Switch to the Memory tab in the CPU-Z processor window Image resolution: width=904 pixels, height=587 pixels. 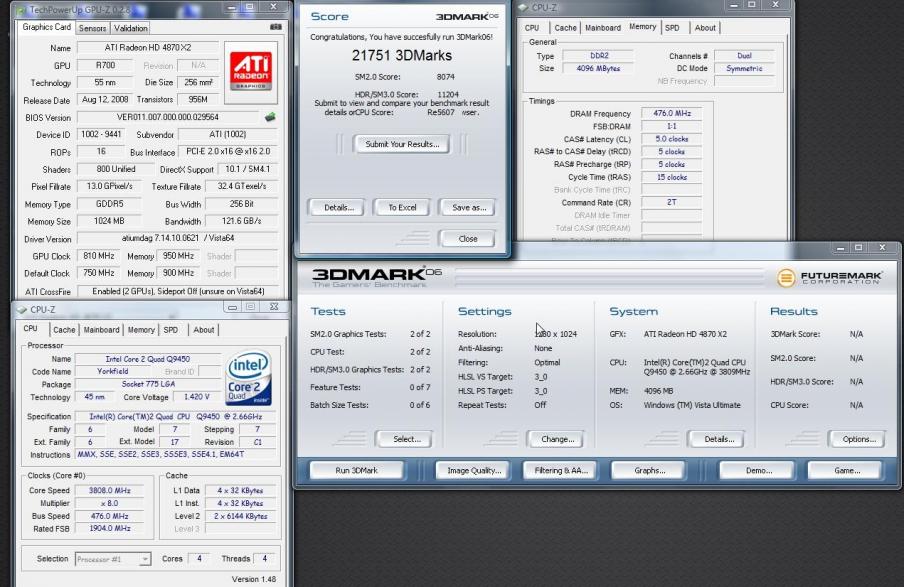[x=141, y=330]
